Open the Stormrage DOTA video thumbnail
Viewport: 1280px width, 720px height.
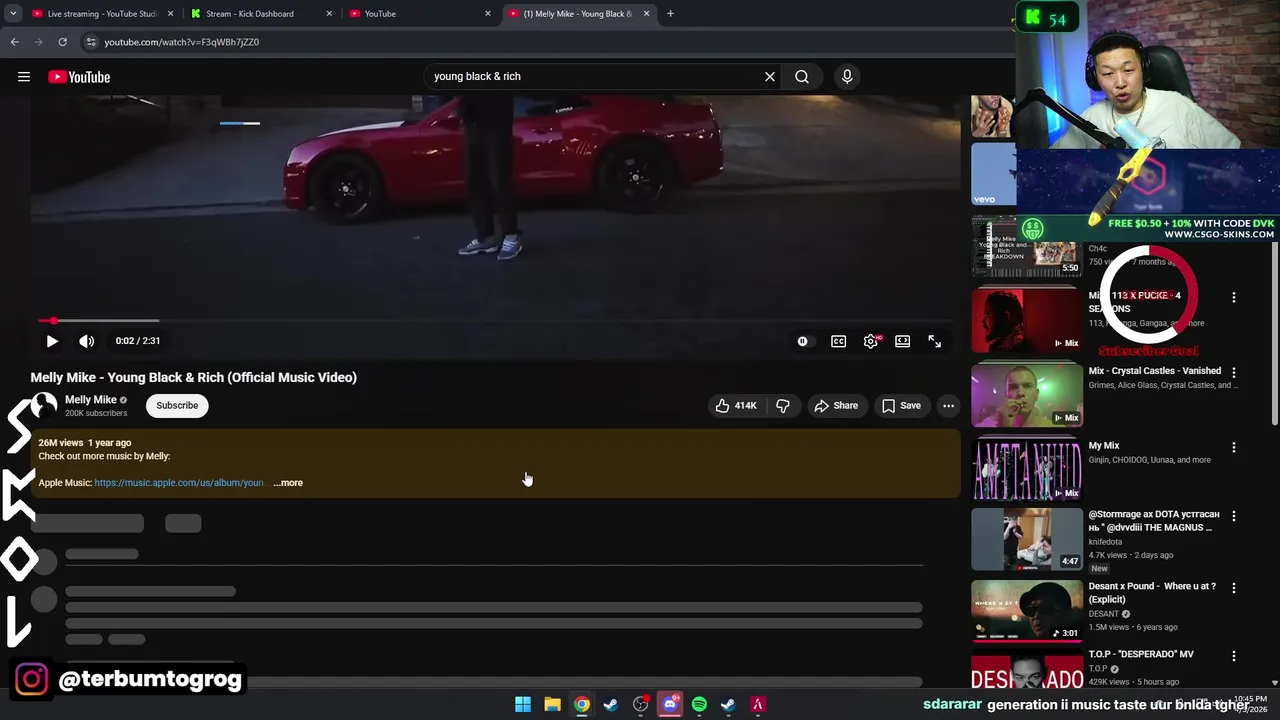1027,539
